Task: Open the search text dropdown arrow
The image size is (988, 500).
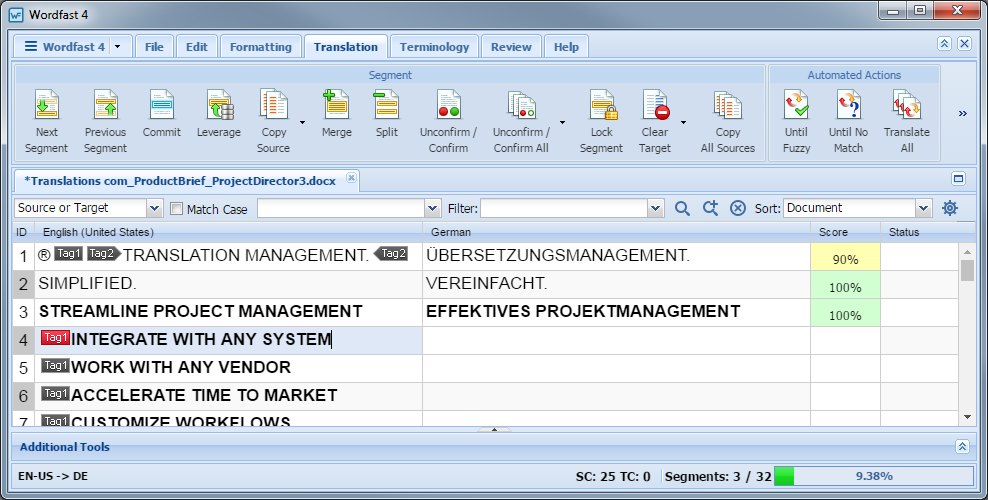Action: [x=432, y=208]
